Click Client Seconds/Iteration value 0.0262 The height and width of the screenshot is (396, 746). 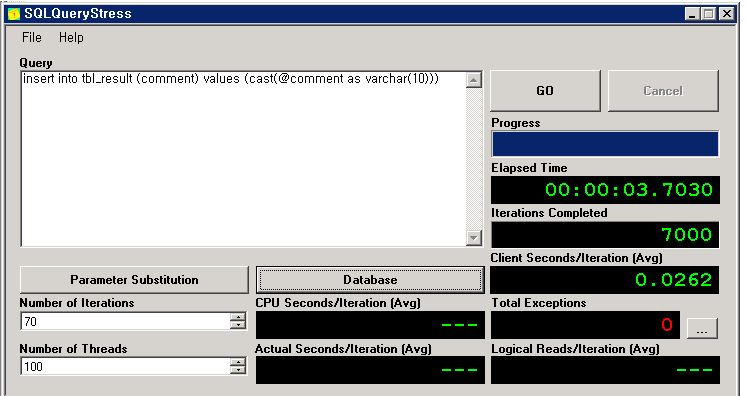point(673,280)
